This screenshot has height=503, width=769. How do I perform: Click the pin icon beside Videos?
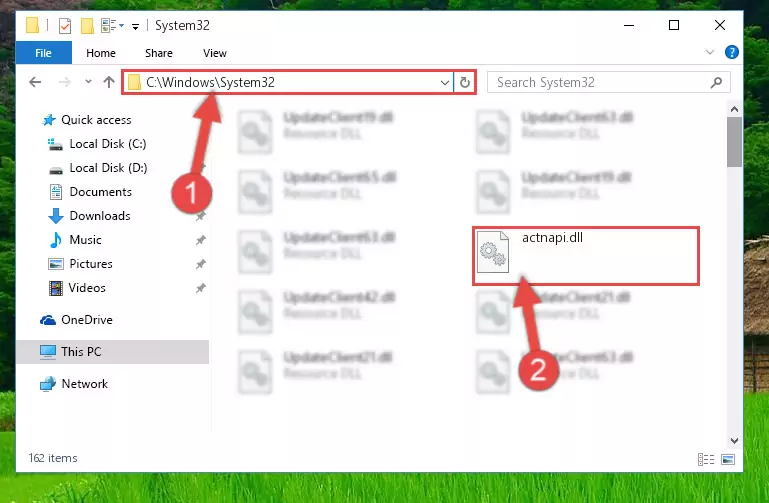tap(201, 288)
